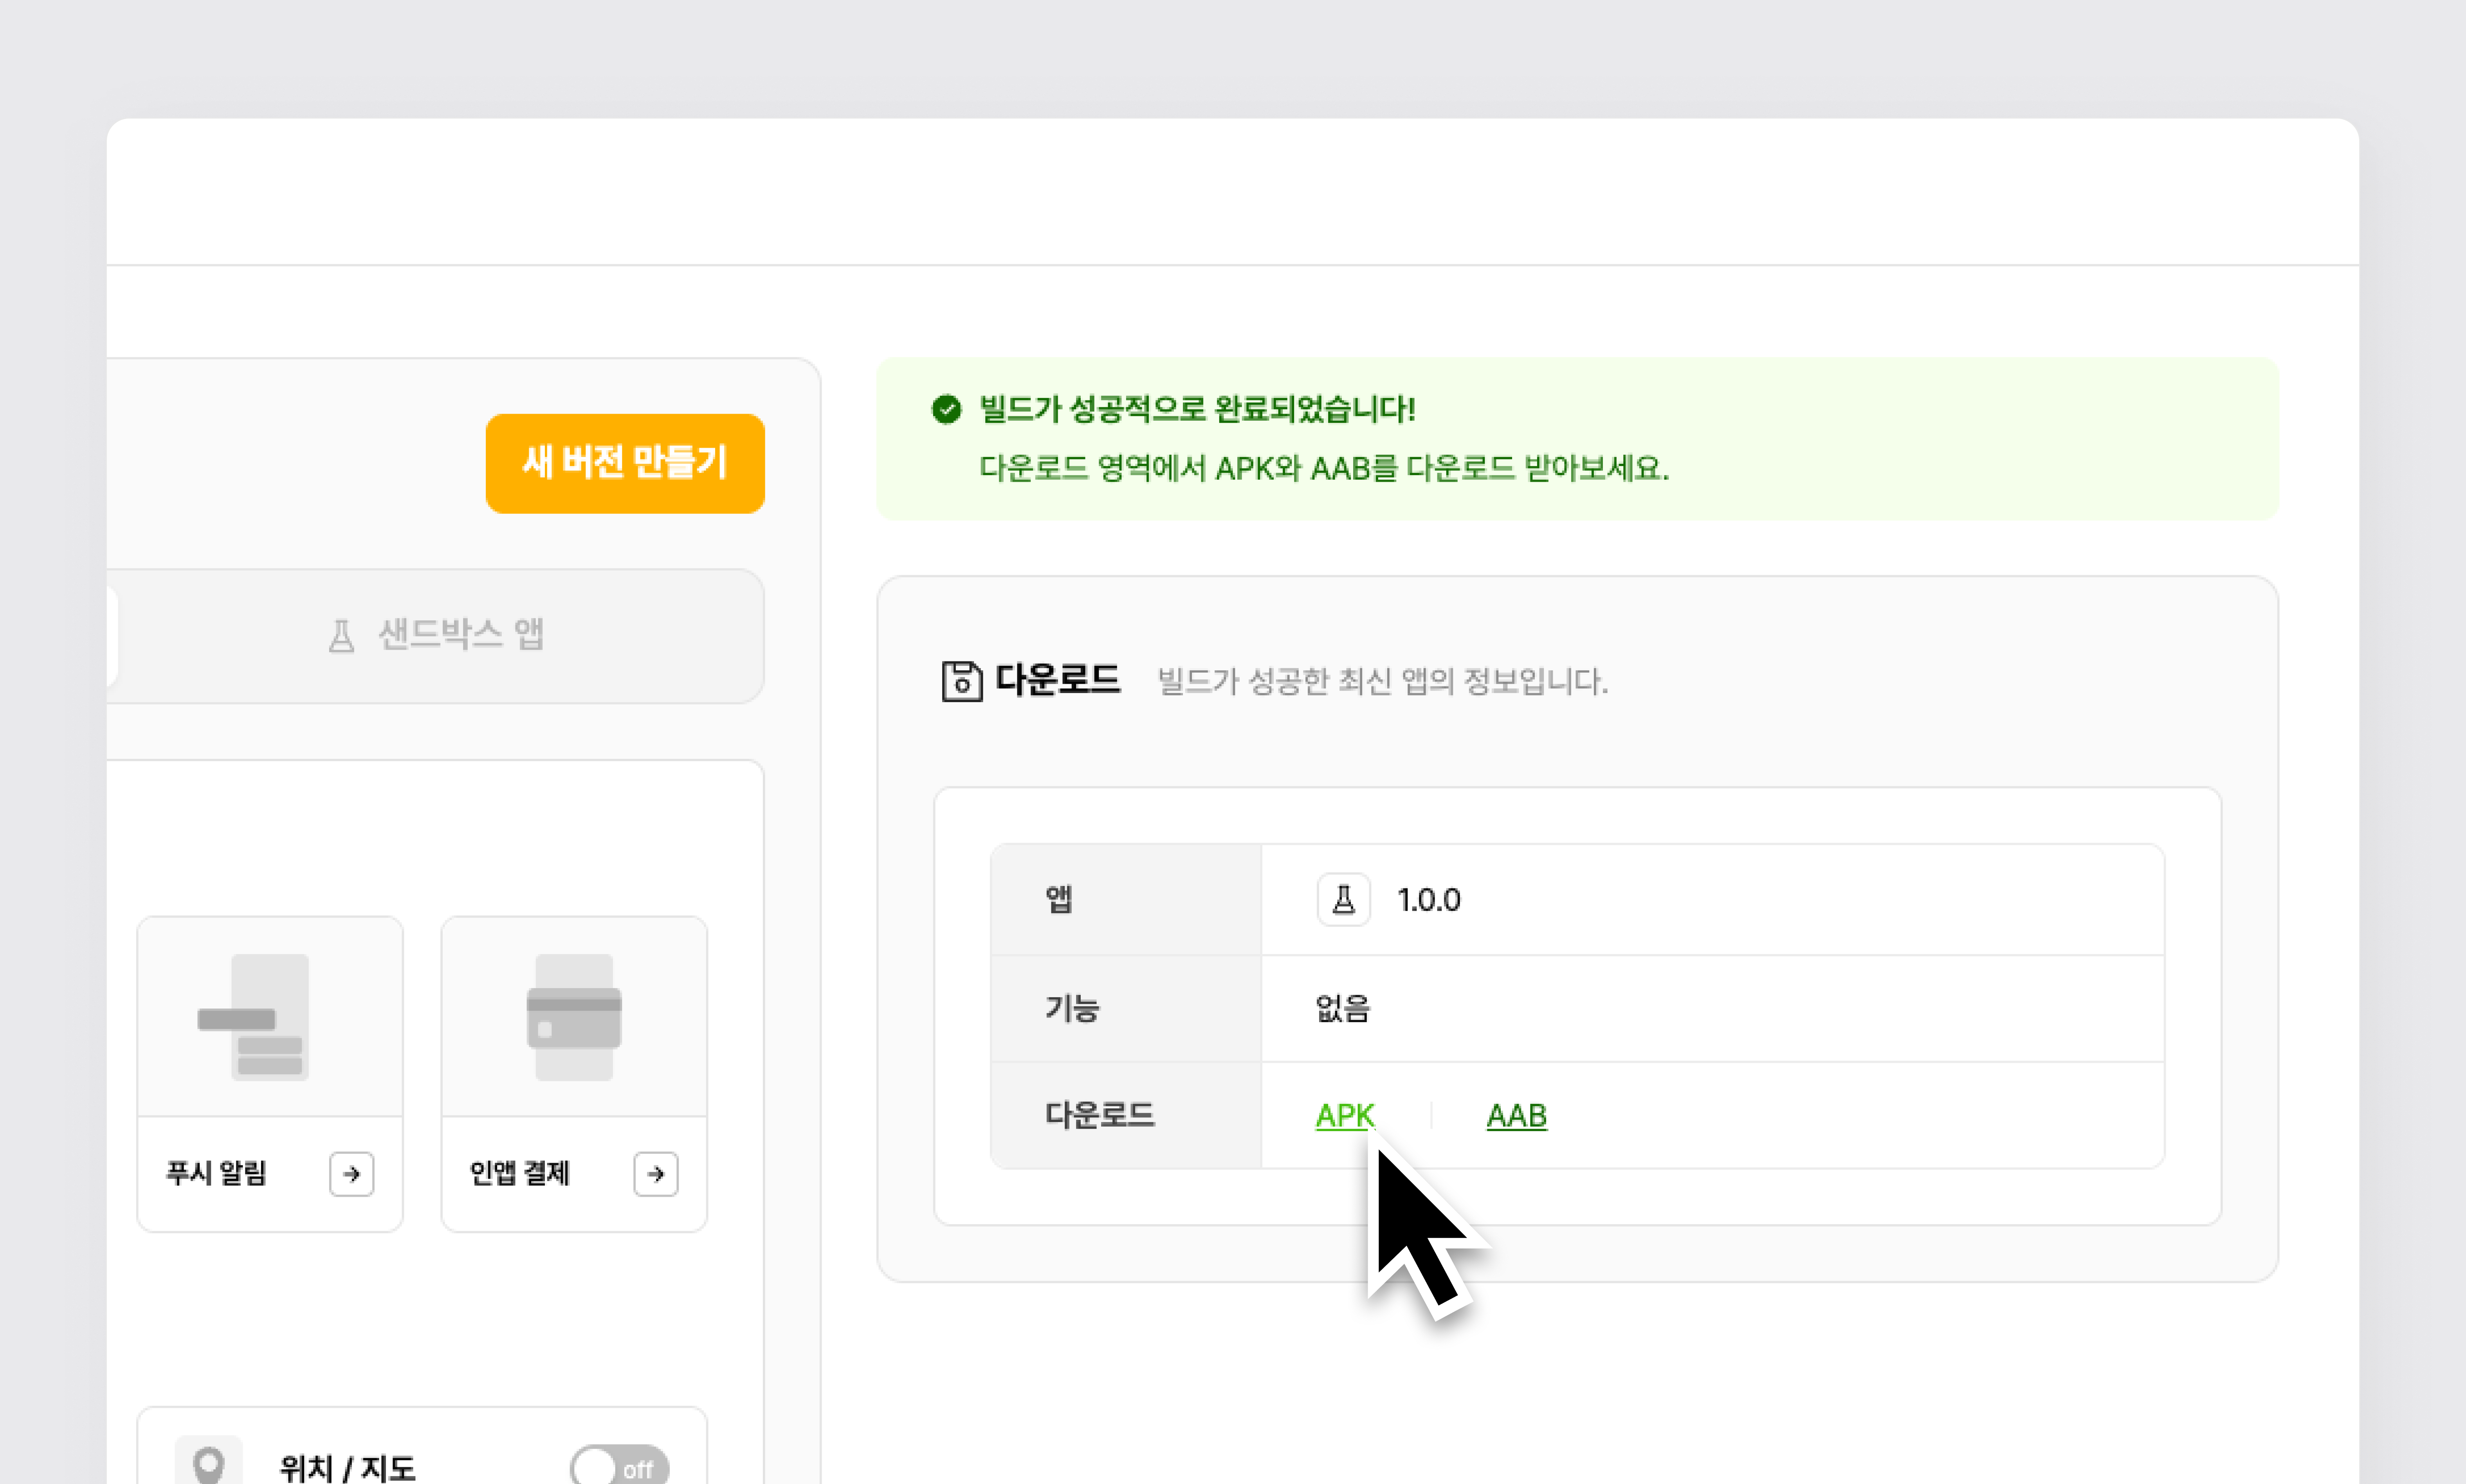This screenshot has width=2466, height=1484.
Task: Click the 인앱 결제 card illustration
Action: click(x=574, y=1017)
